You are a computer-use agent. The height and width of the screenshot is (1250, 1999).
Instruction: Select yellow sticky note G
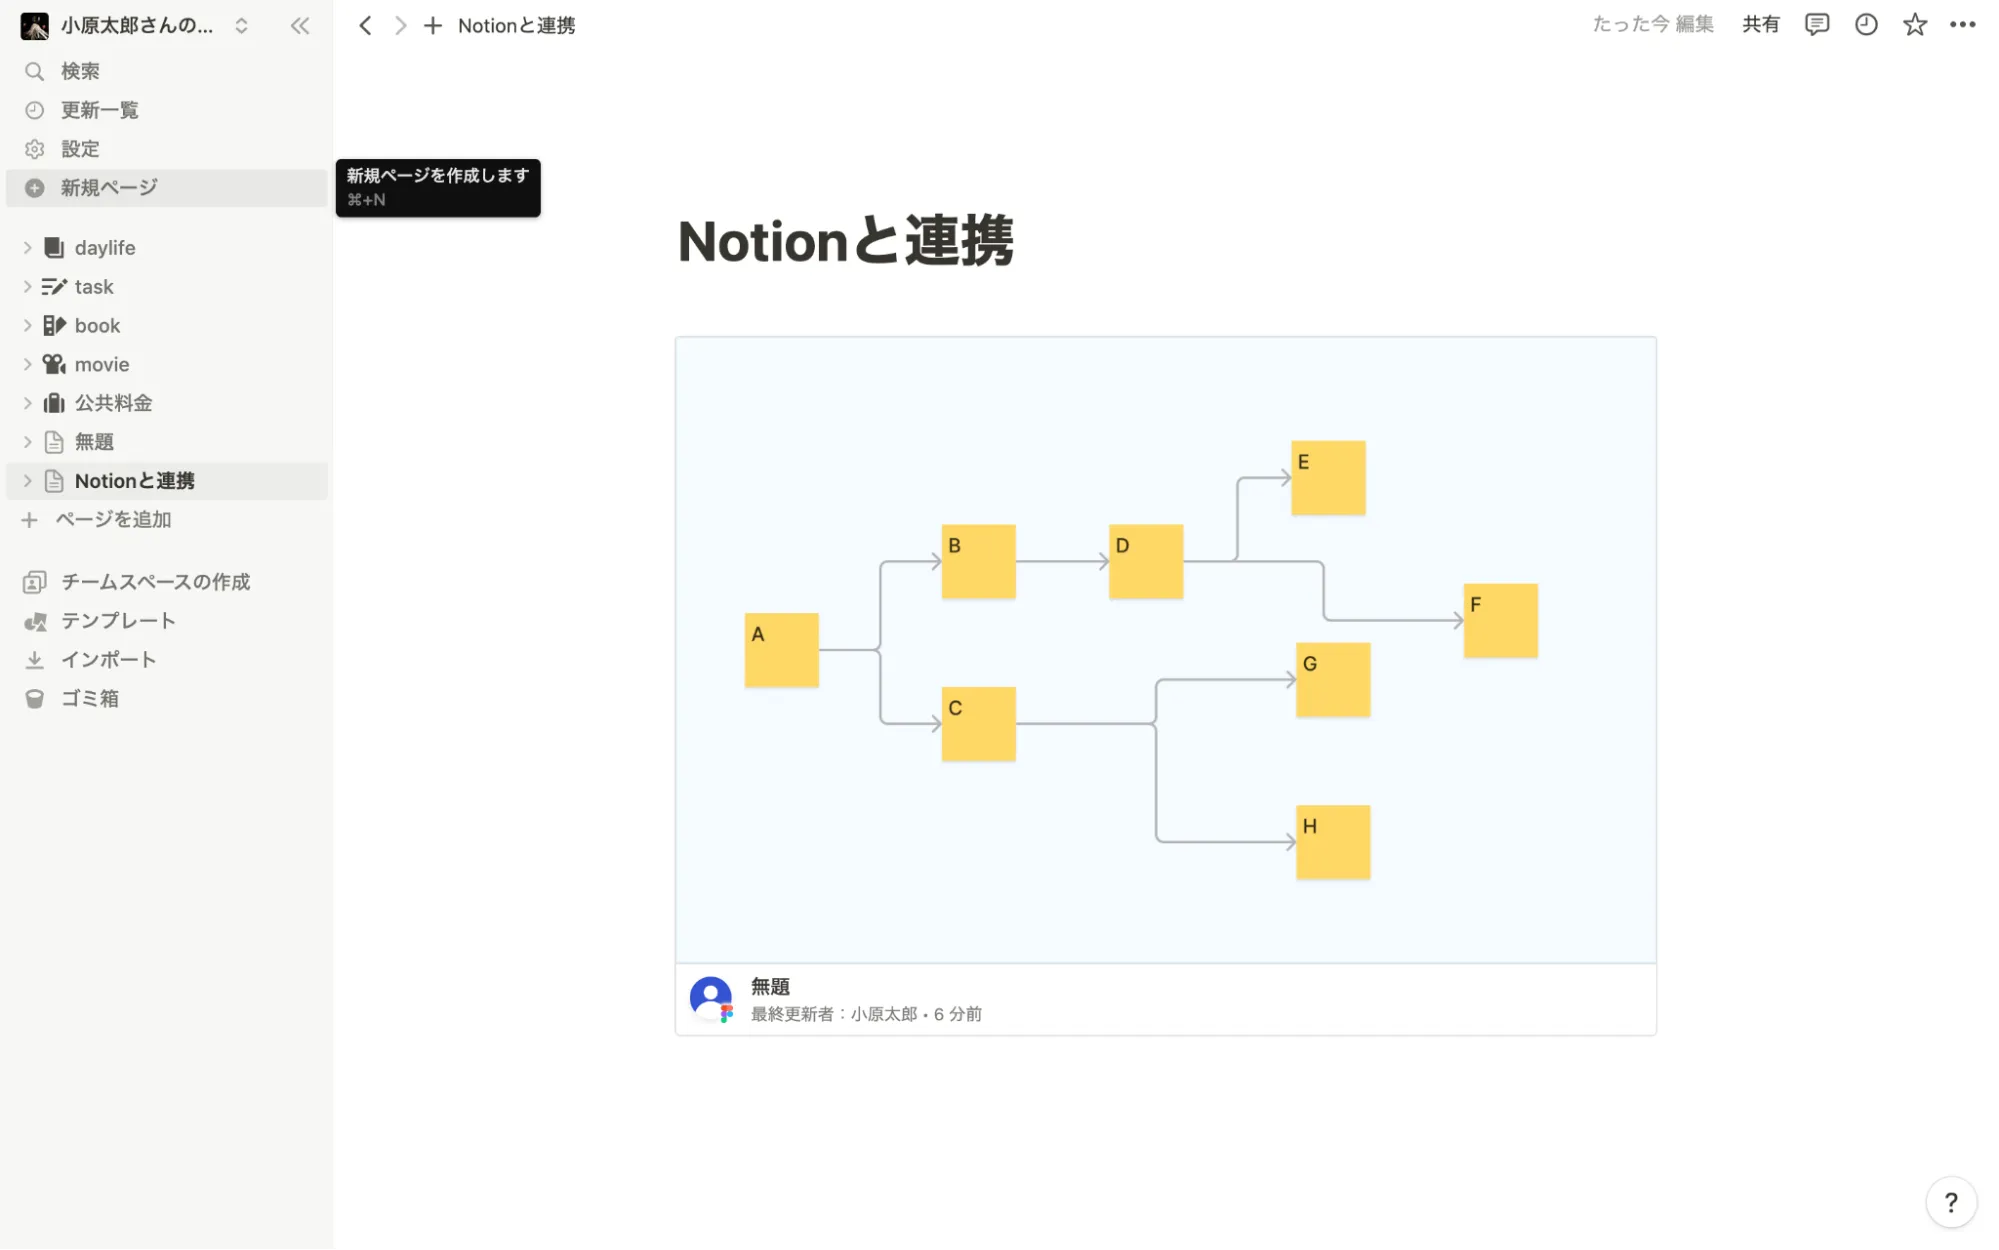tap(1333, 679)
